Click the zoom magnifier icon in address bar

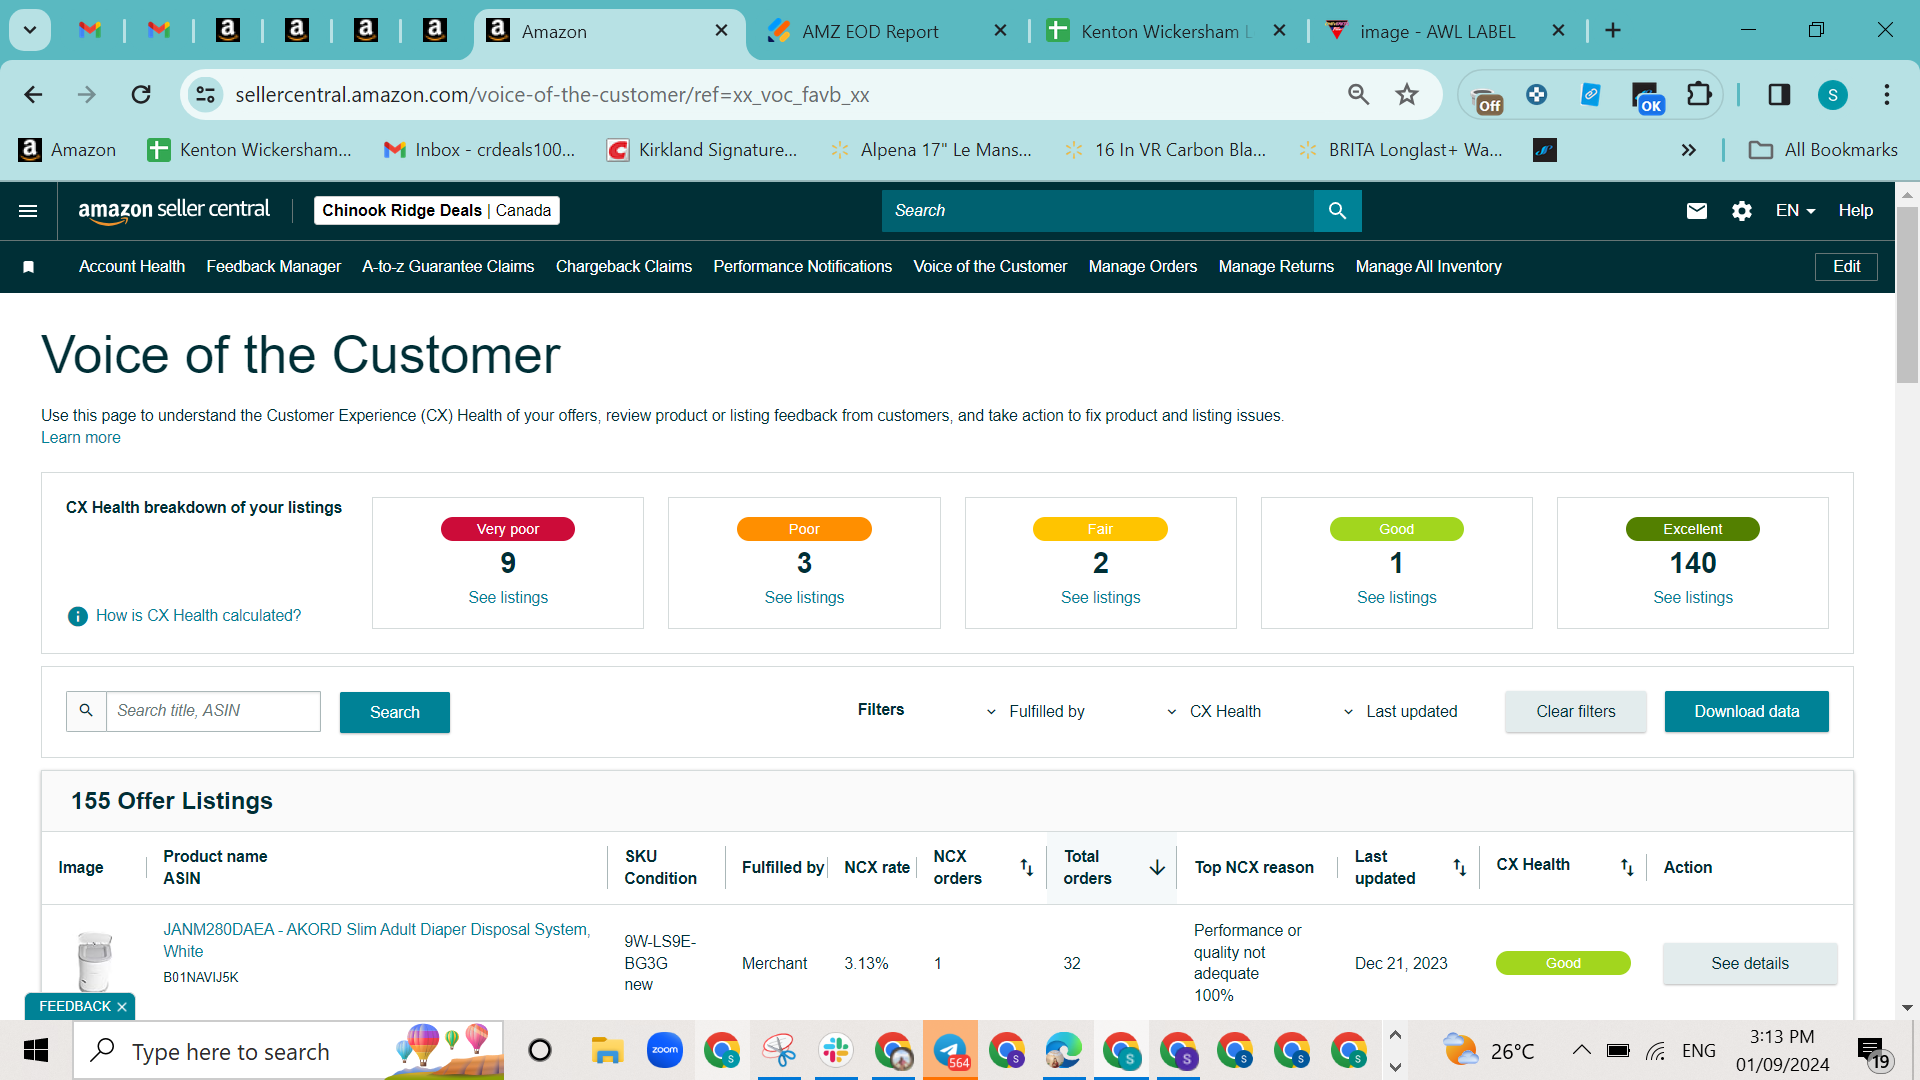pyautogui.click(x=1358, y=95)
